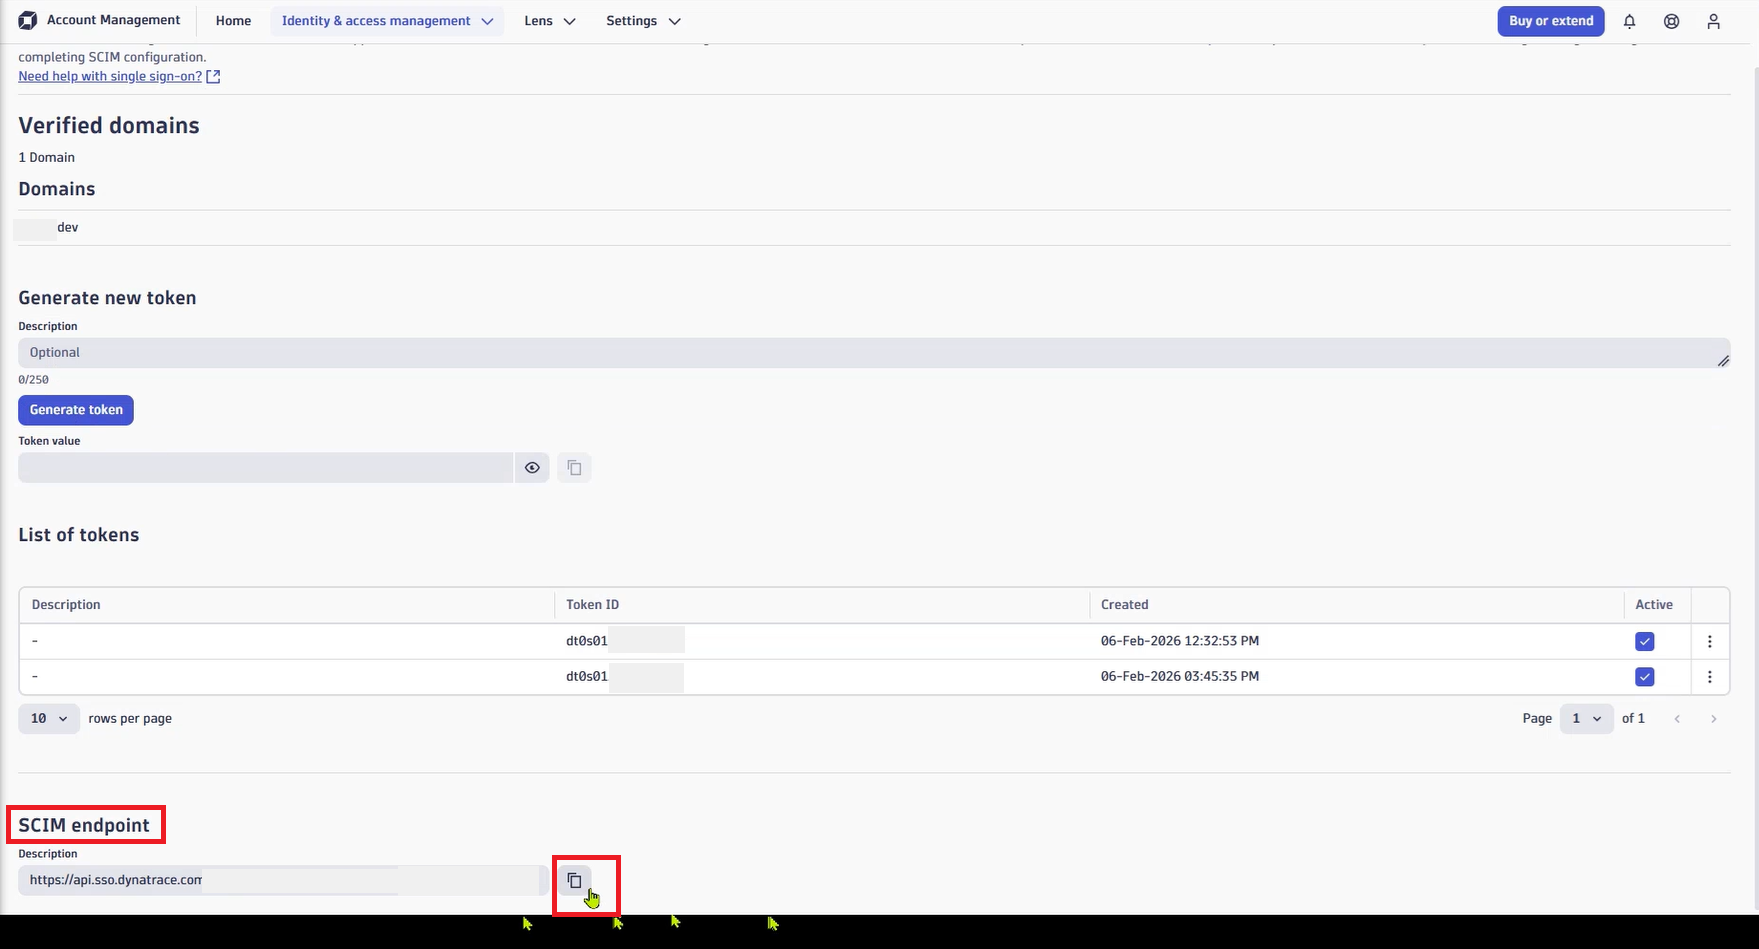The height and width of the screenshot is (949, 1759).
Task: Expand the Lens menu
Action: 549,21
